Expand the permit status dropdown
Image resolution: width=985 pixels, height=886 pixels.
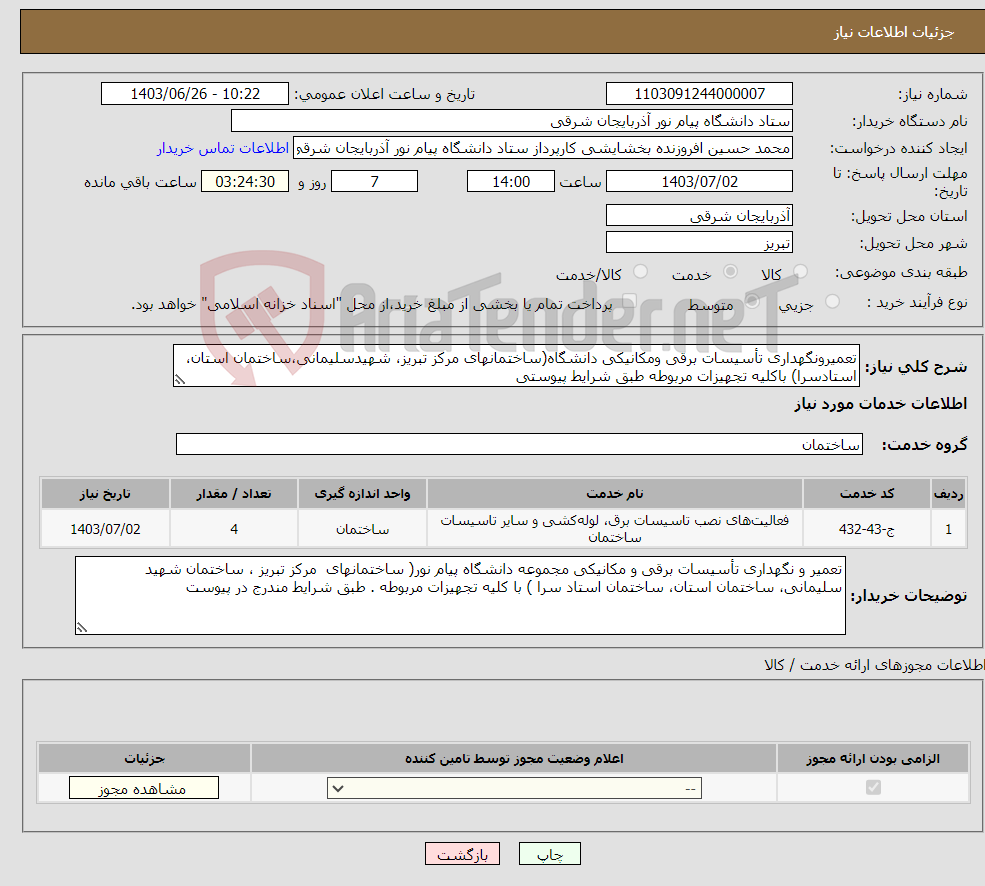pos(514,788)
